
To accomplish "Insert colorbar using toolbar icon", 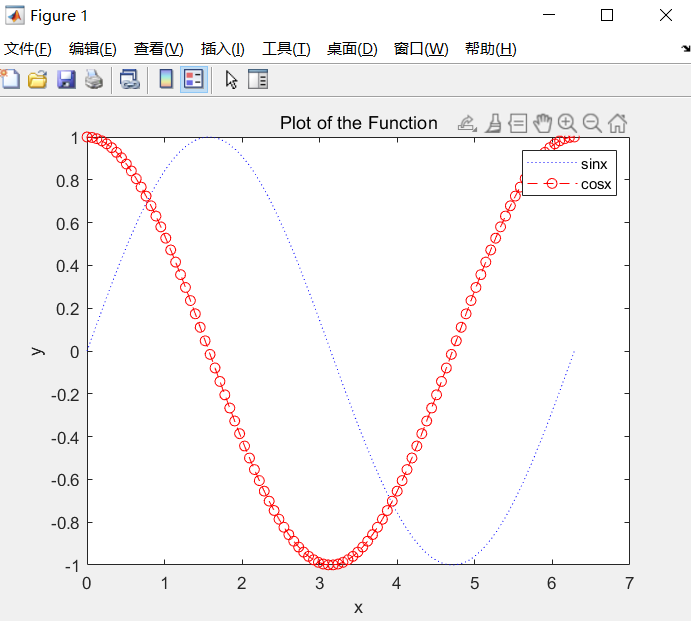I will coord(166,80).
